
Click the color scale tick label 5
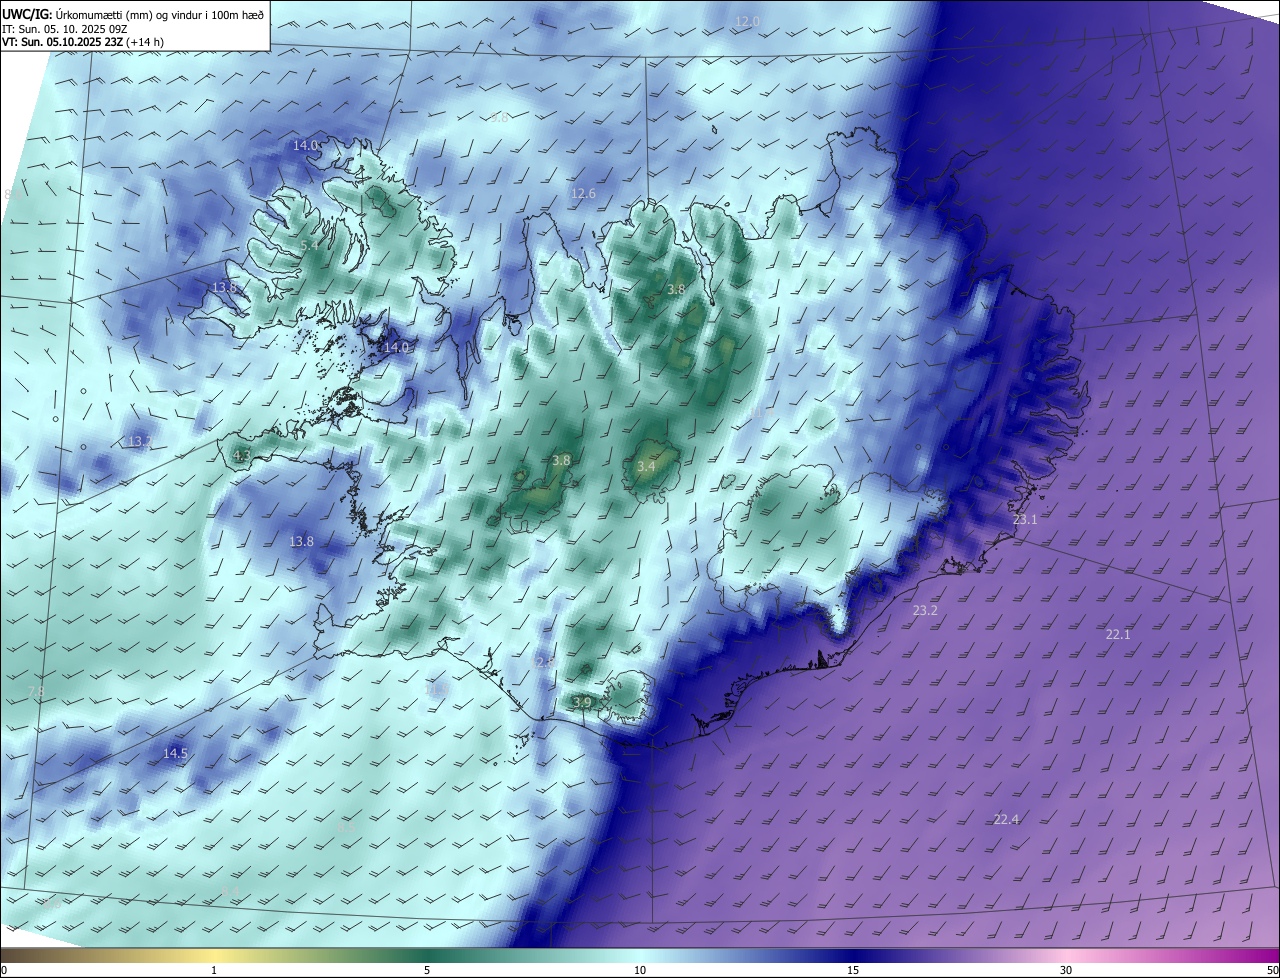pyautogui.click(x=427, y=970)
